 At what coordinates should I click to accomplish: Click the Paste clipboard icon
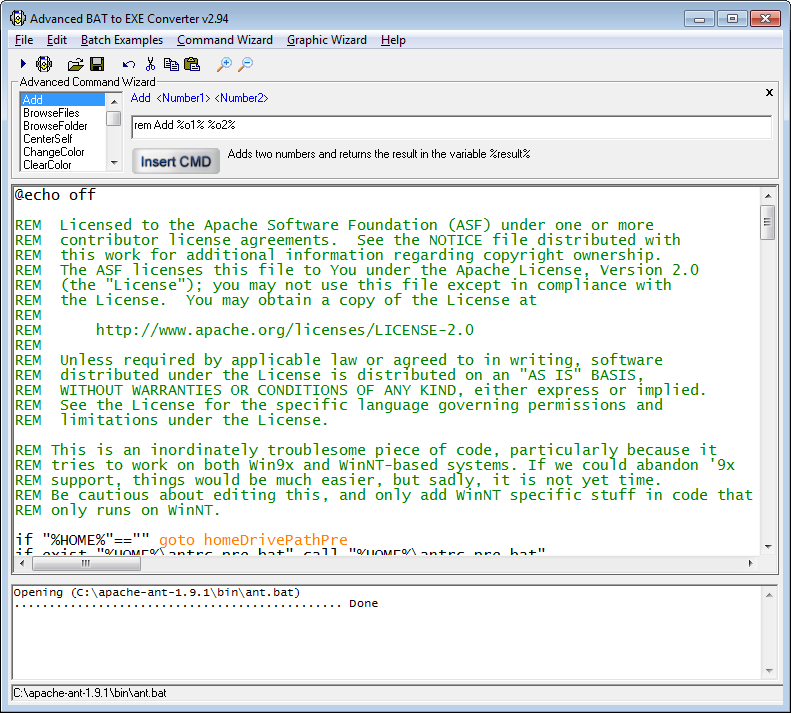[x=192, y=64]
